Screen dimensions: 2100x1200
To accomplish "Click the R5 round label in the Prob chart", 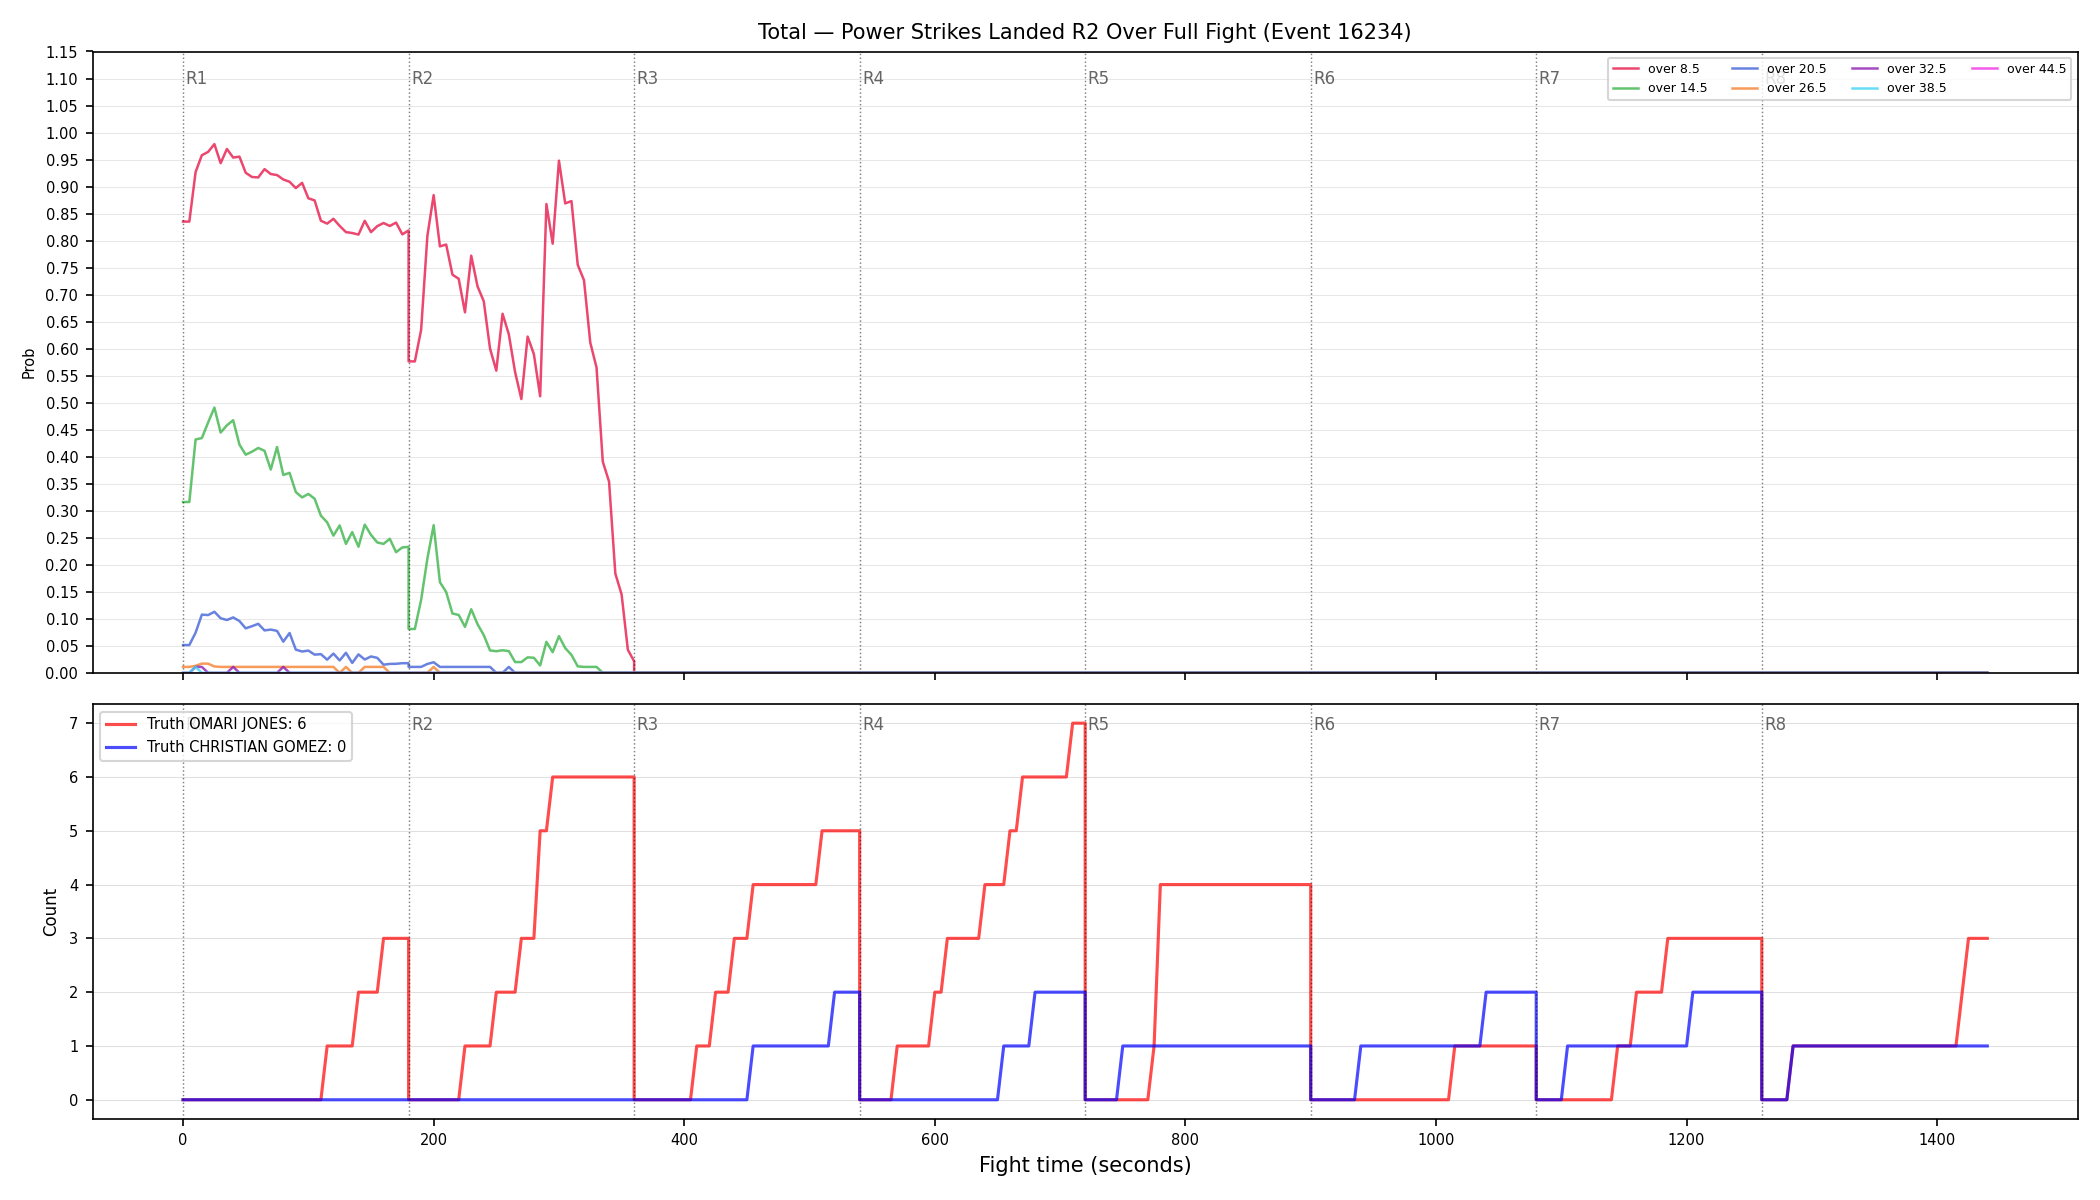I will [x=1098, y=78].
